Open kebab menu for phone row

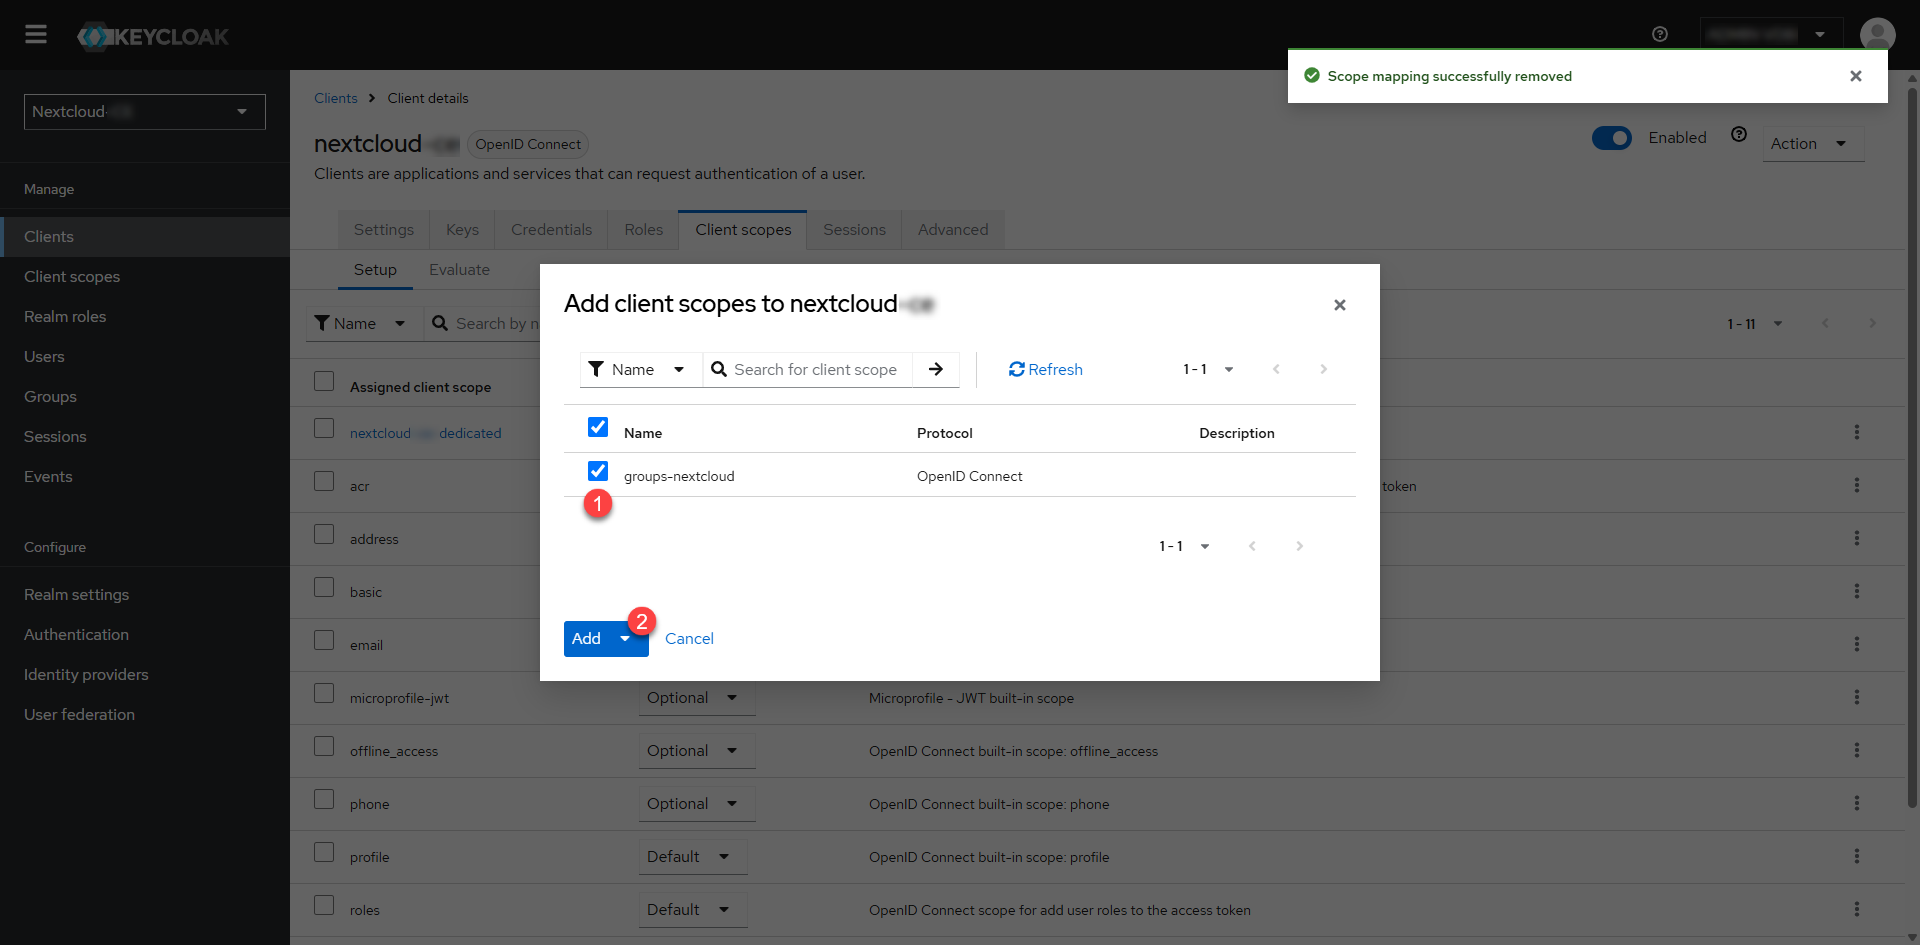click(1857, 803)
